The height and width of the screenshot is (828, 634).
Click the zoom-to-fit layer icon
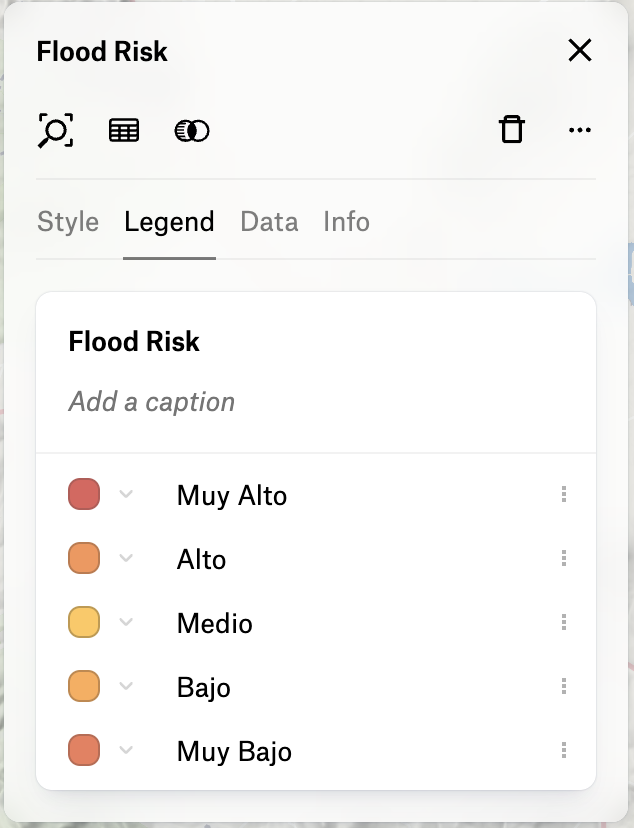pyautogui.click(x=55, y=130)
